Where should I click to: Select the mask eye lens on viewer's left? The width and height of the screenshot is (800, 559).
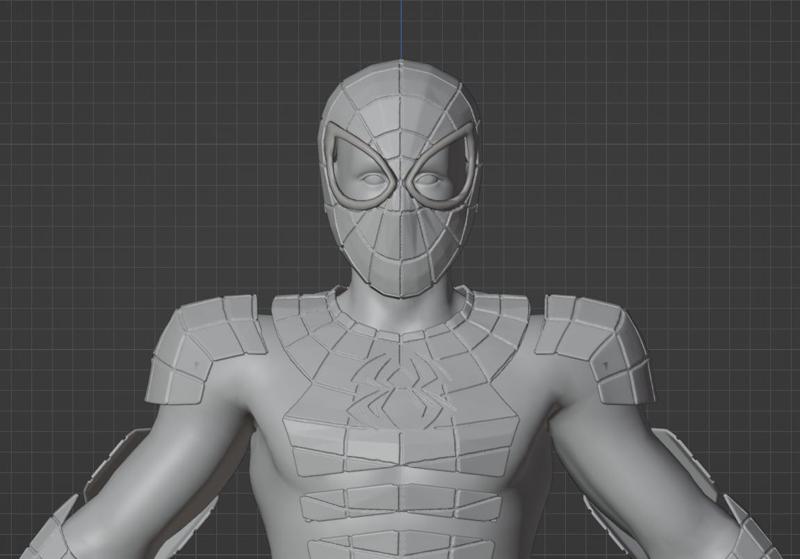coord(362,164)
